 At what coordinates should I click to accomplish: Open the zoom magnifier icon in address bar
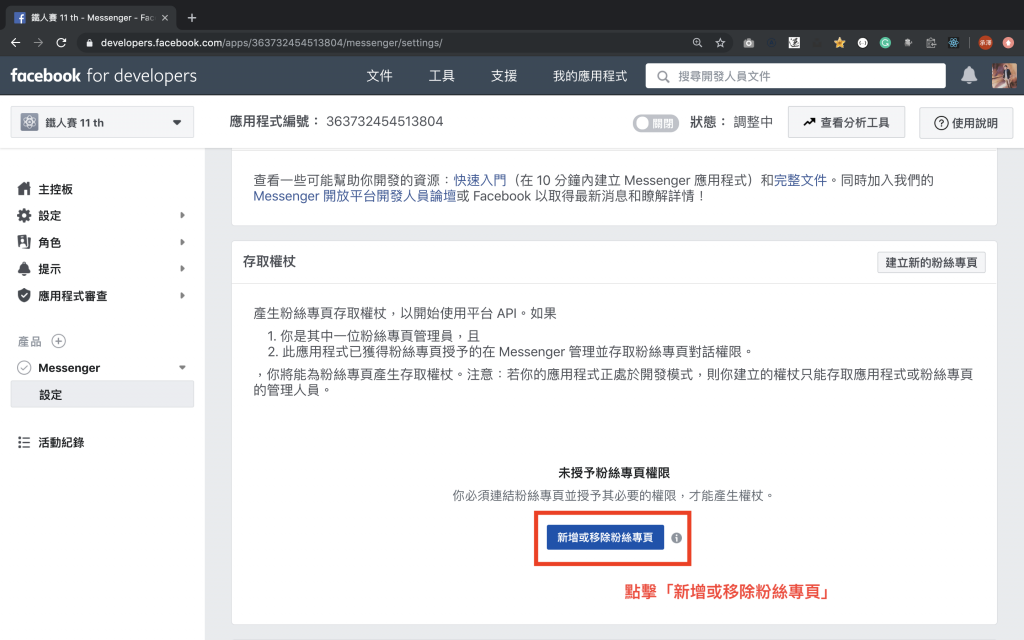pyautogui.click(x=697, y=42)
